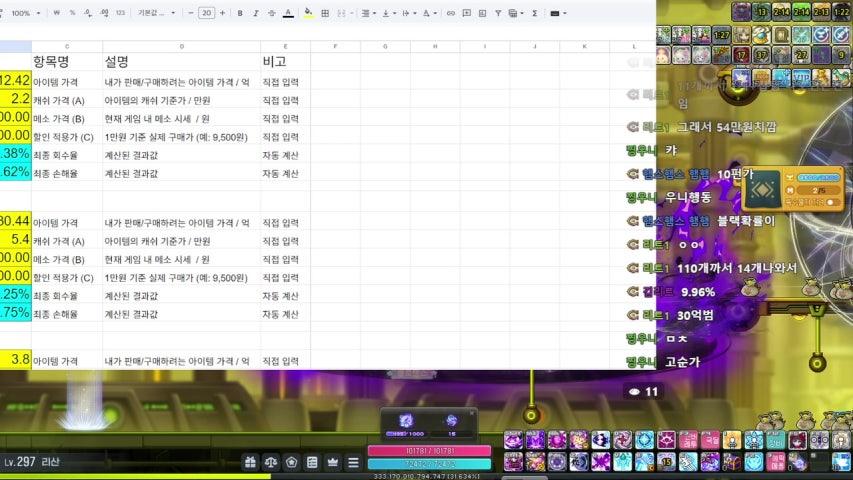Increase font size with plus button
The image size is (853, 480).
tap(222, 13)
